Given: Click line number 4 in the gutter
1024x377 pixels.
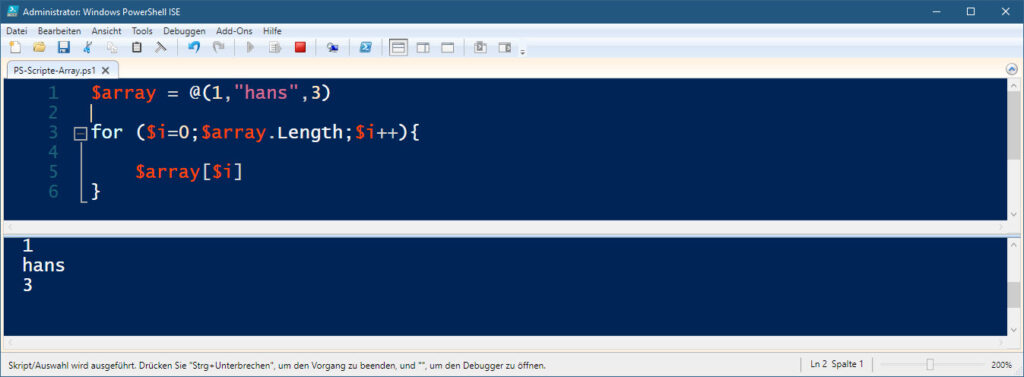Looking at the screenshot, I should (x=53, y=152).
